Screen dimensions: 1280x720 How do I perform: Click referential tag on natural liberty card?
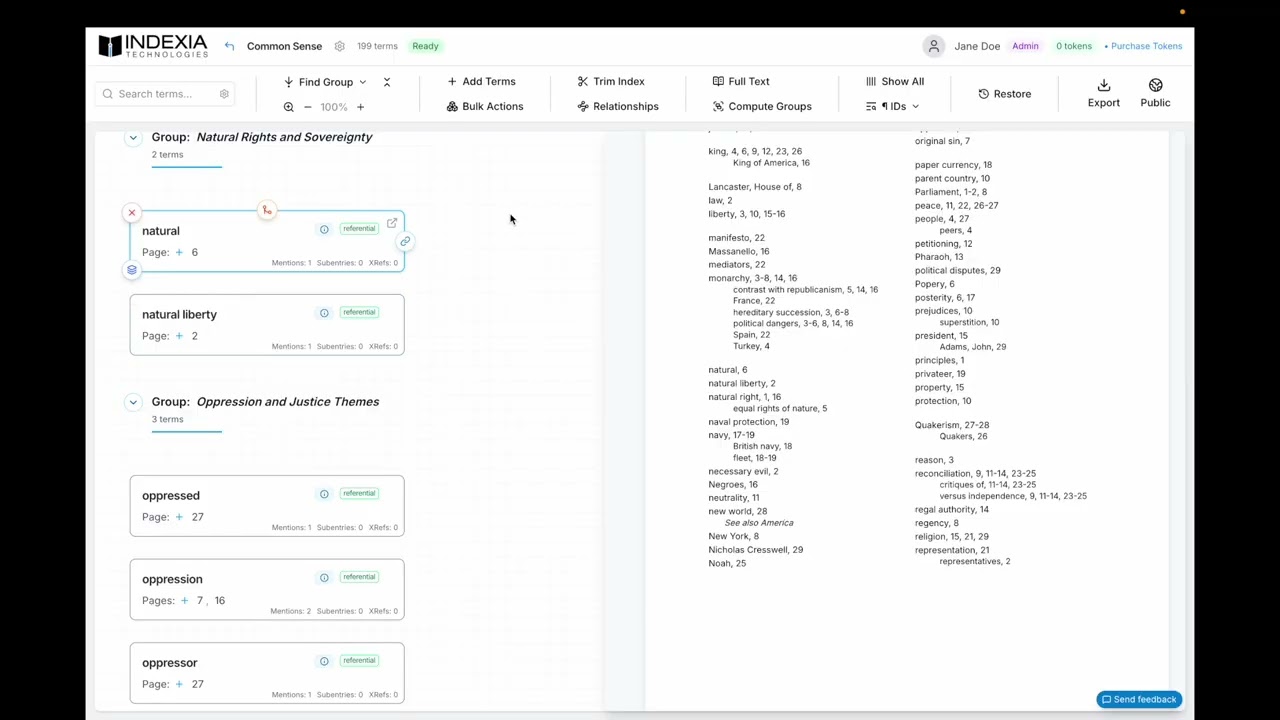click(x=359, y=312)
